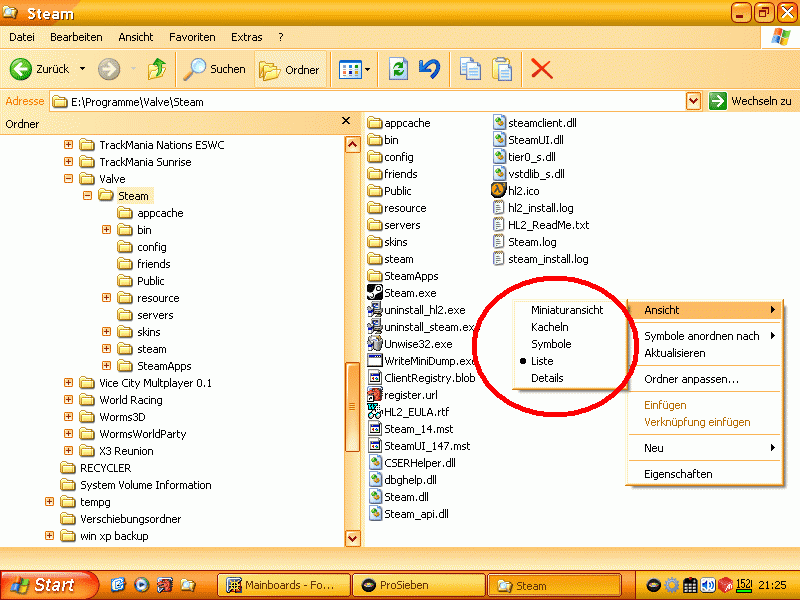Select the SteamApps folder icon in list

(x=375, y=276)
